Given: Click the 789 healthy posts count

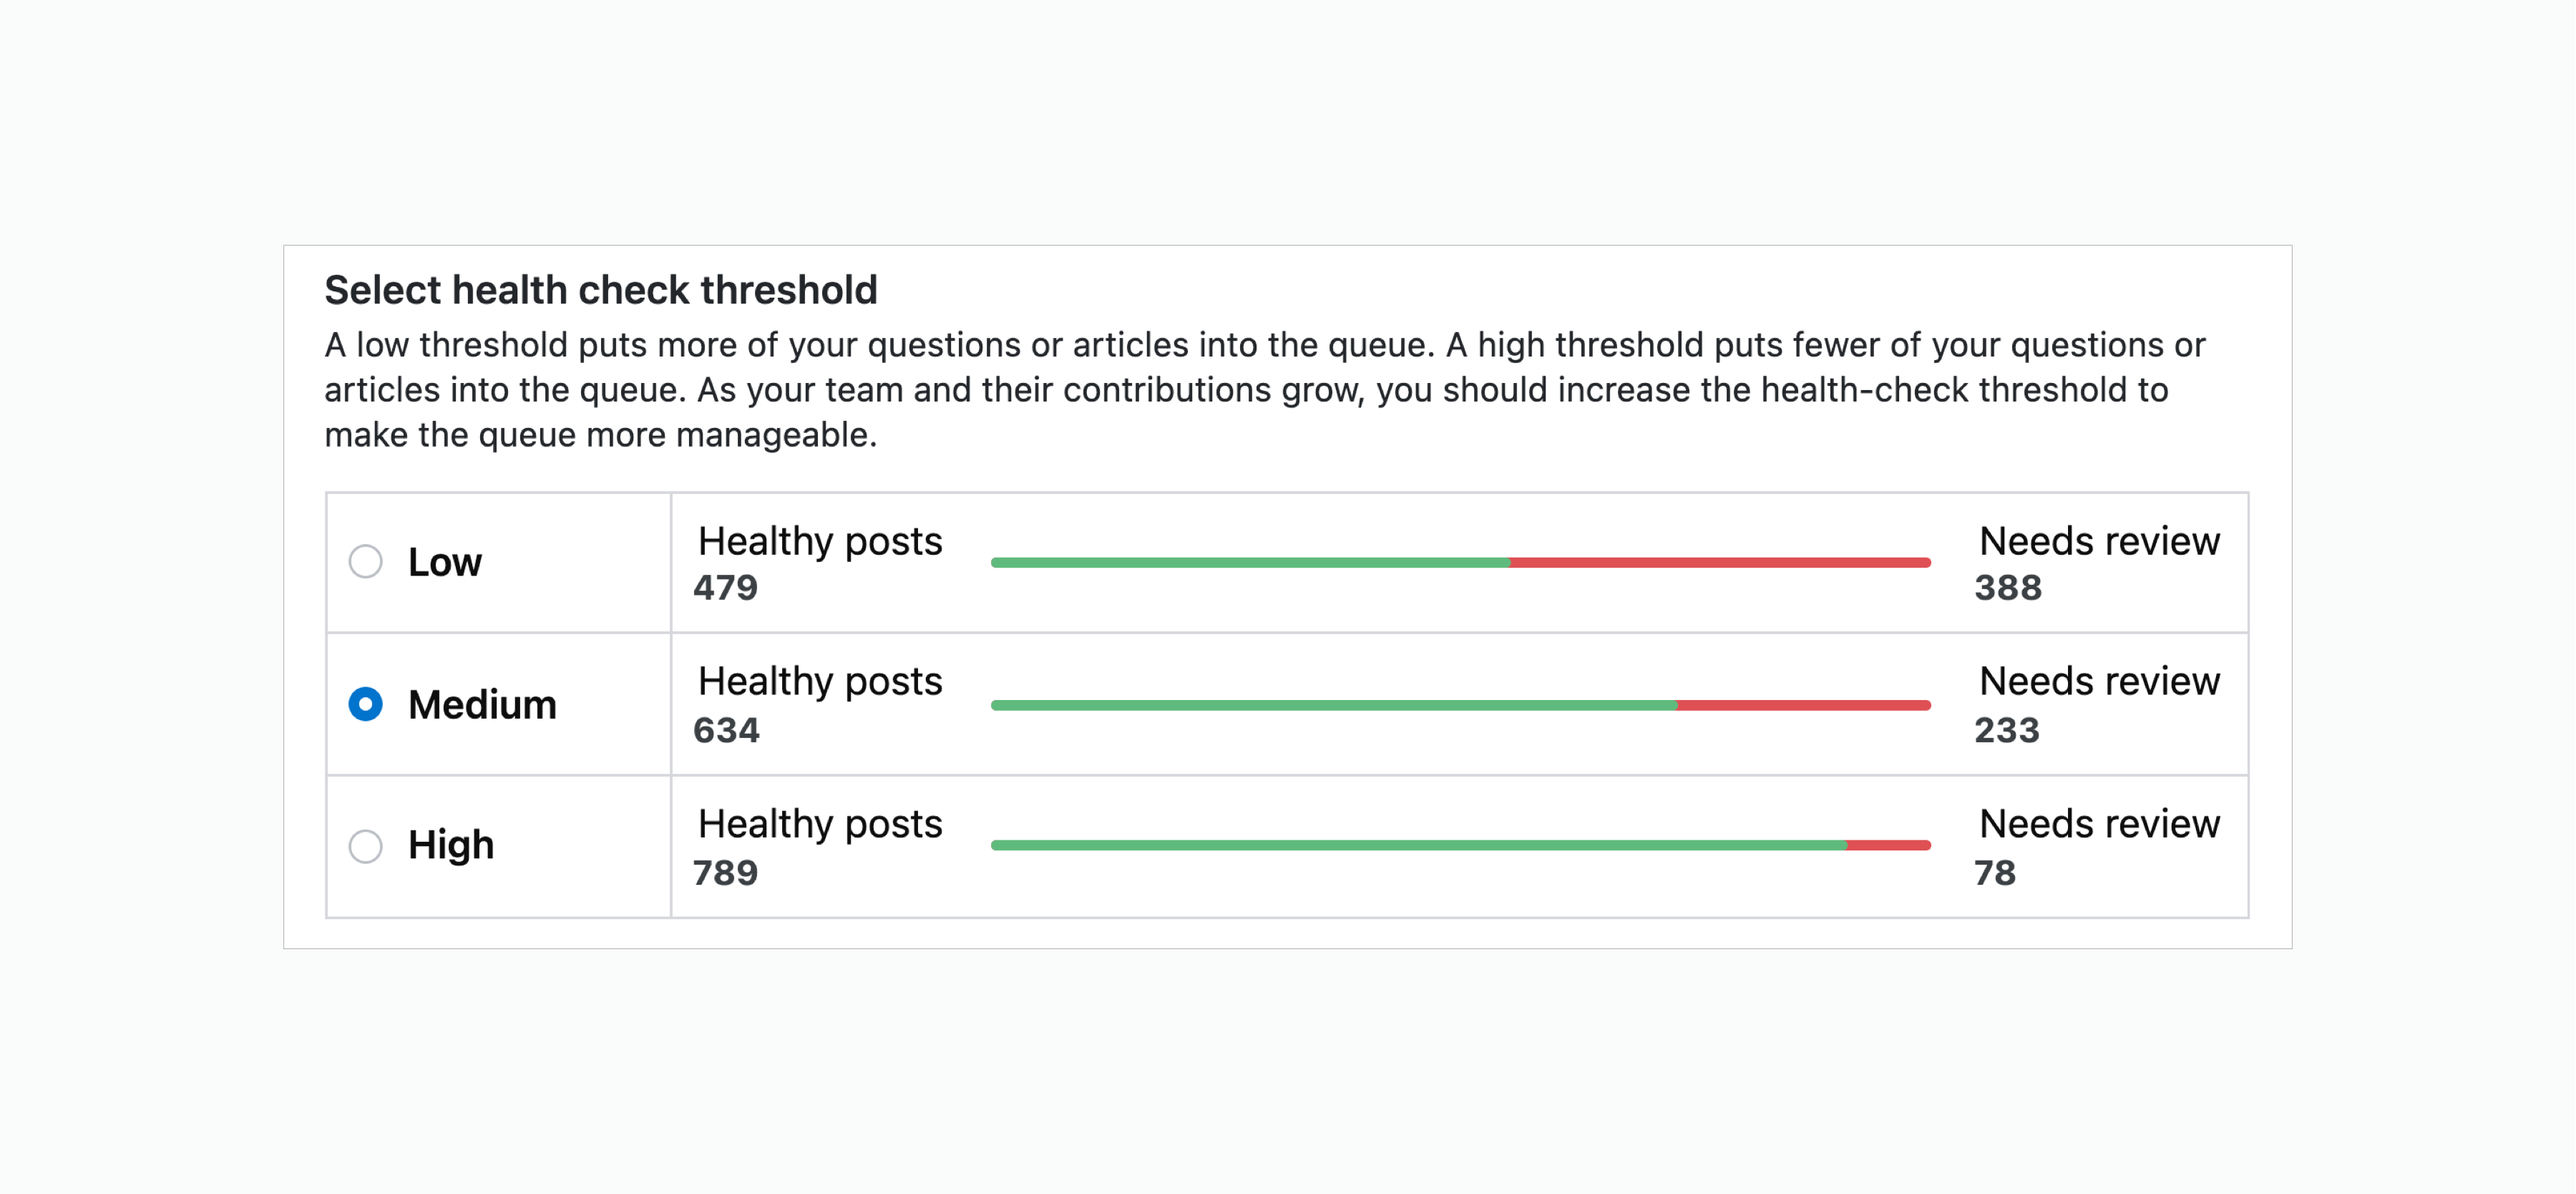Looking at the screenshot, I should click(x=726, y=873).
